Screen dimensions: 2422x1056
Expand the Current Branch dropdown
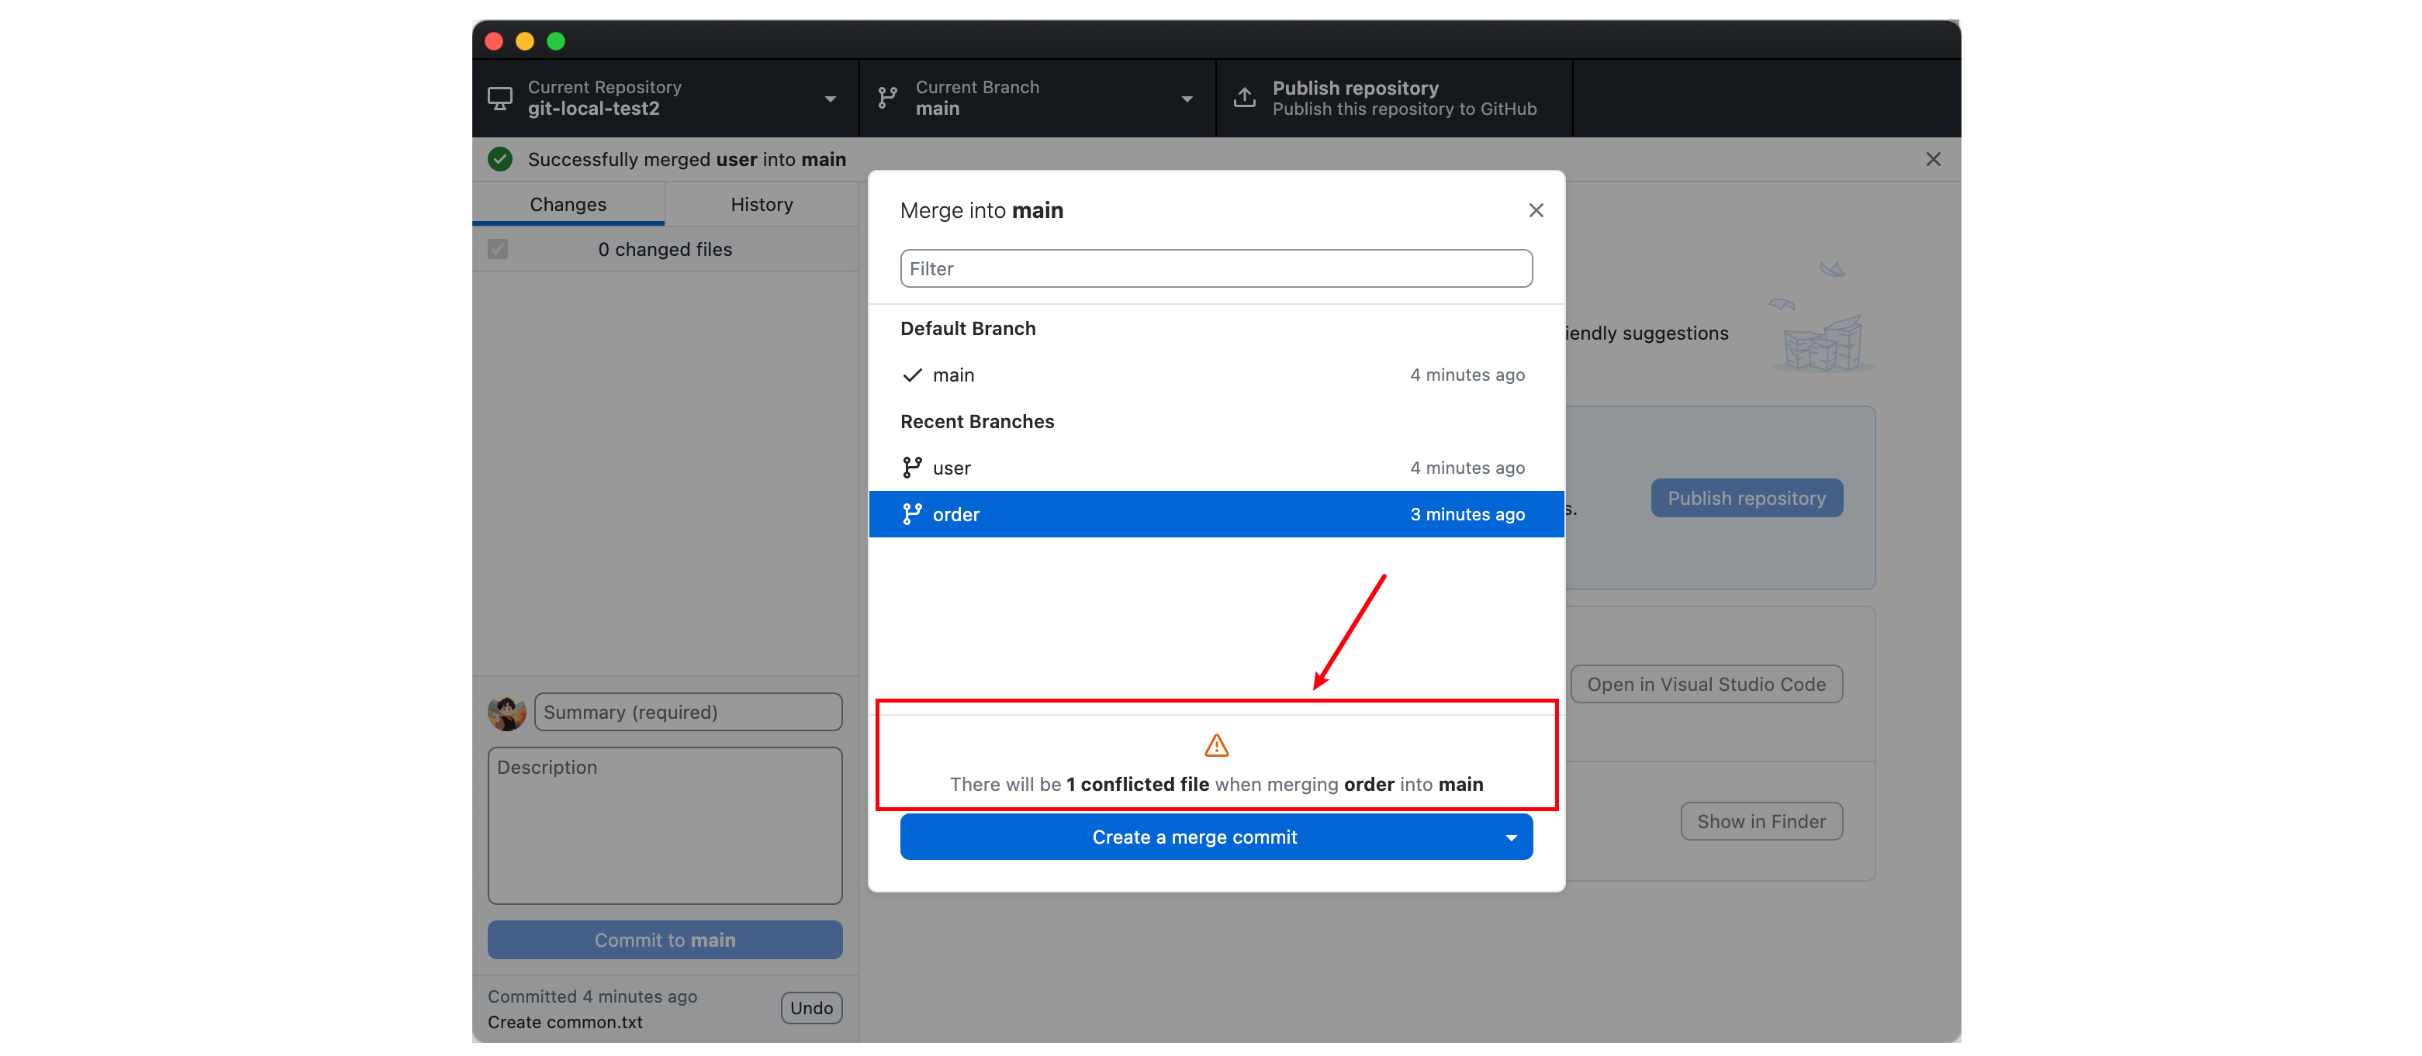[x=1187, y=99]
